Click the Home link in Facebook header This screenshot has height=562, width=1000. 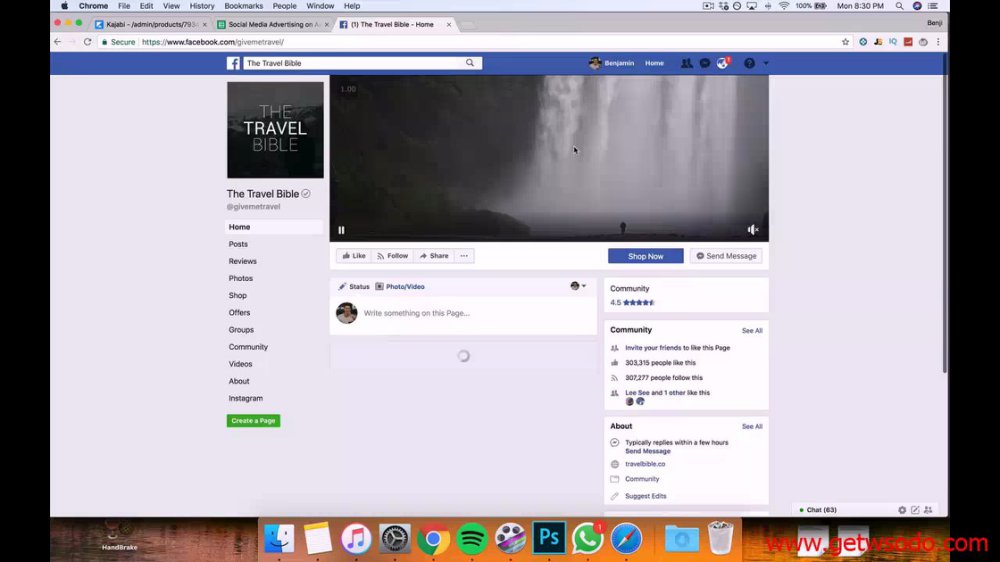point(654,63)
